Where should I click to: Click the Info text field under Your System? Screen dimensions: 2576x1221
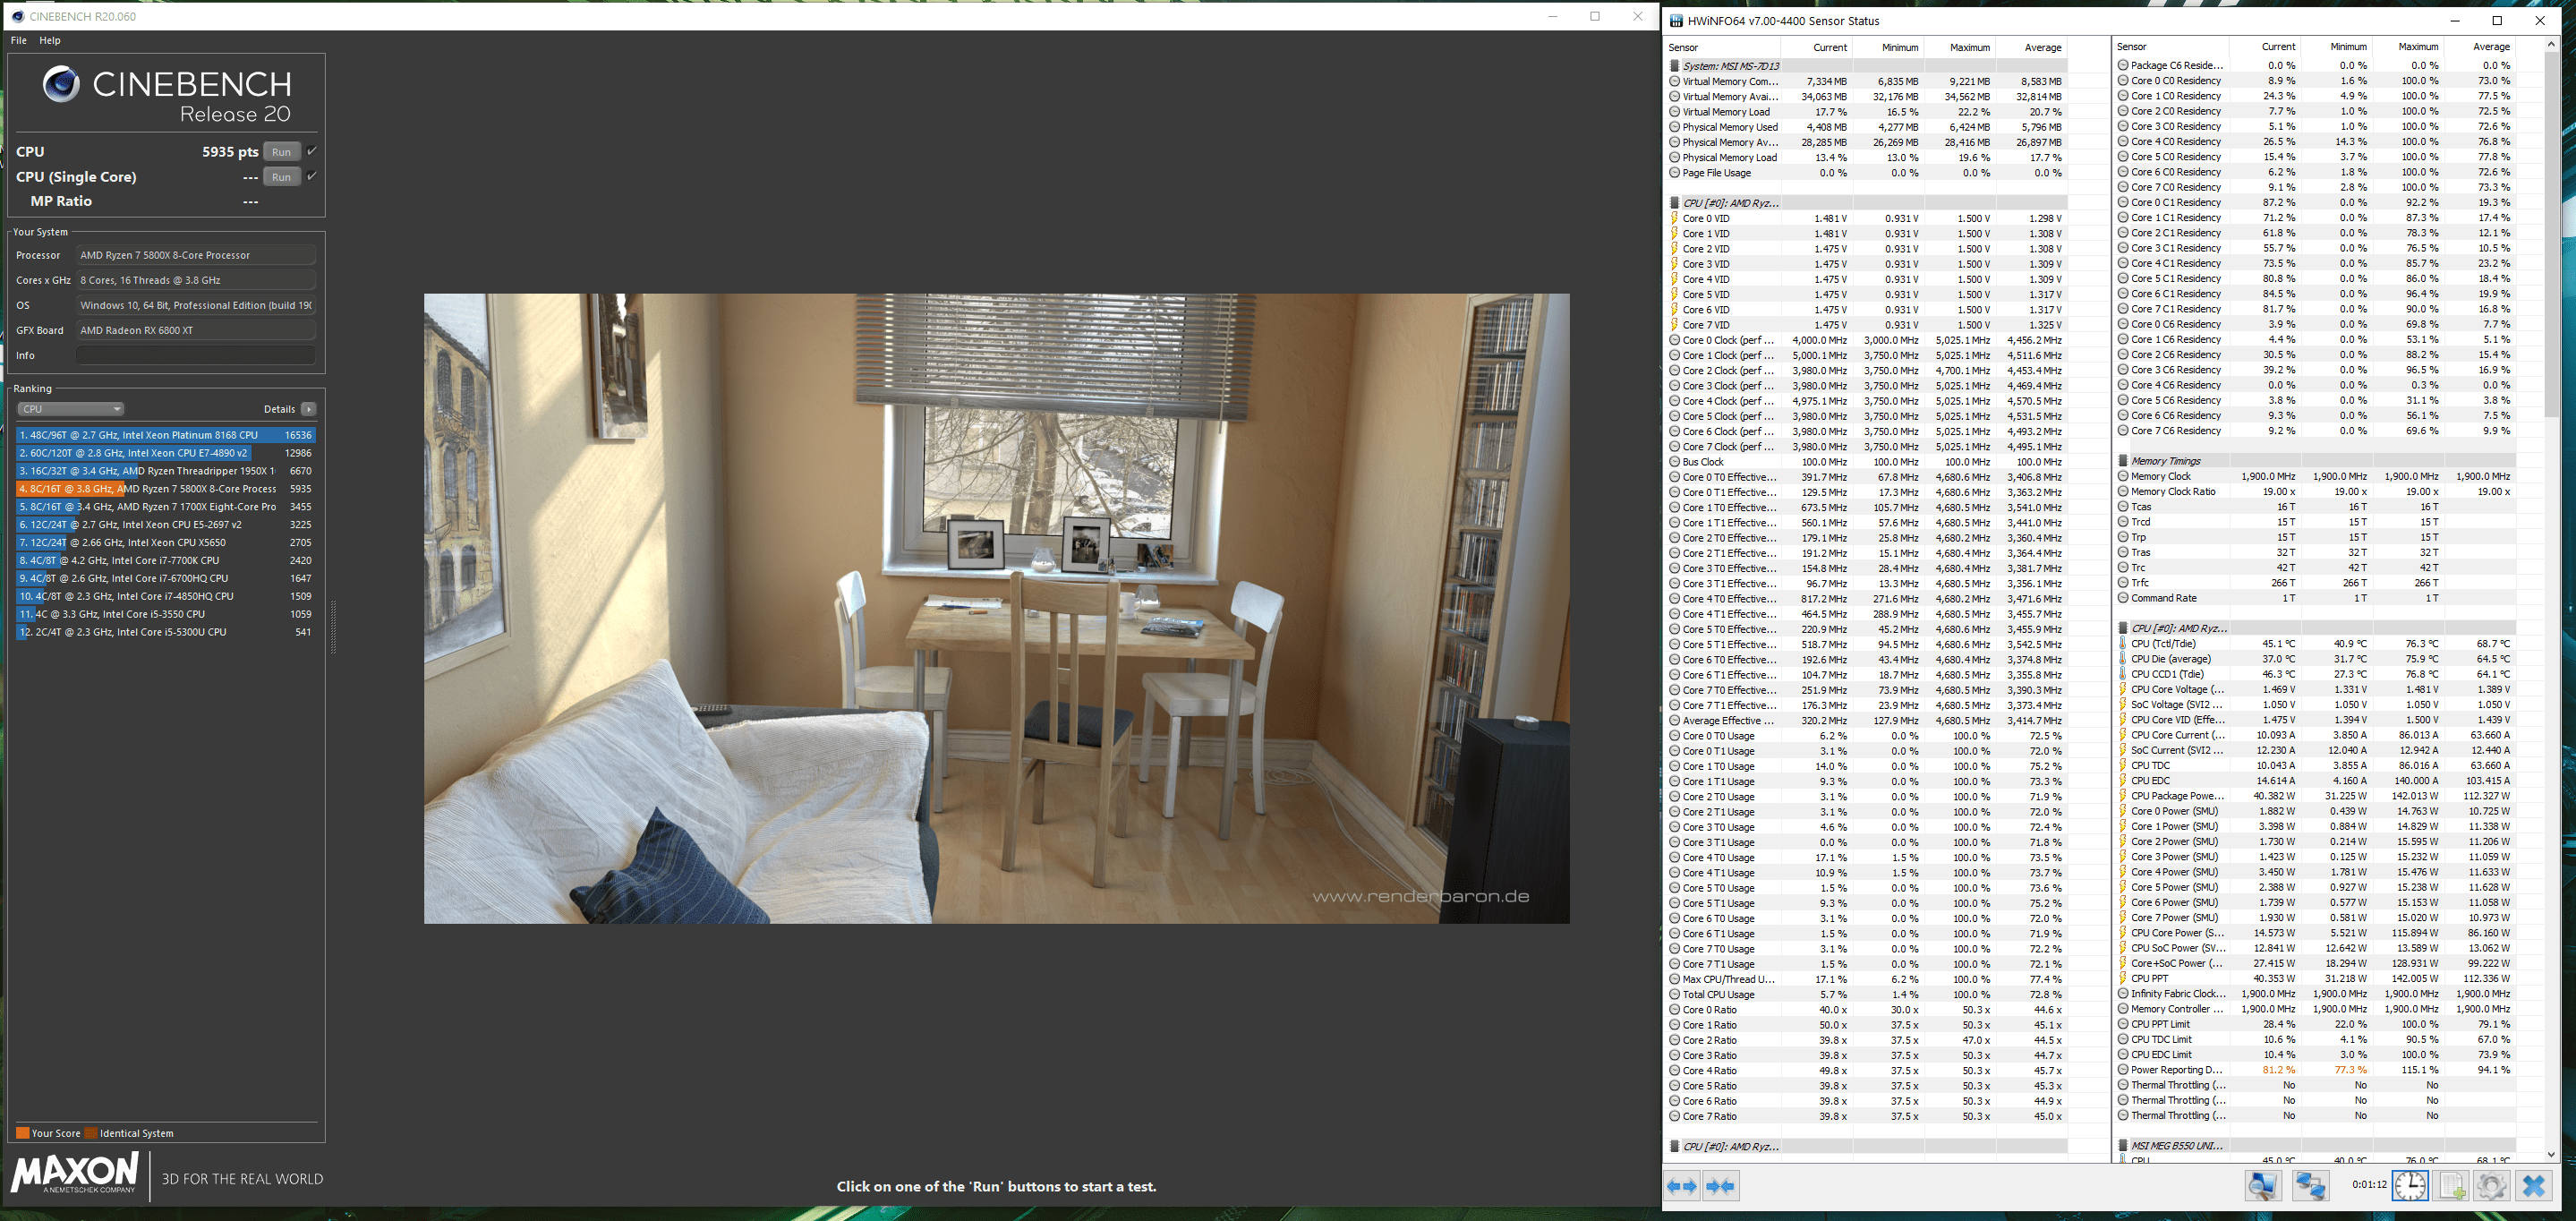coord(196,355)
